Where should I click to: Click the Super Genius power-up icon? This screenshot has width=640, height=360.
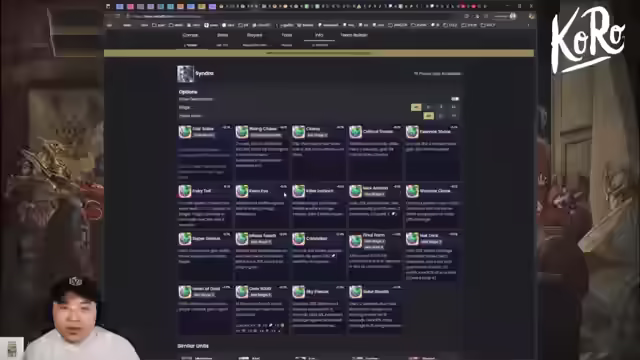185,238
